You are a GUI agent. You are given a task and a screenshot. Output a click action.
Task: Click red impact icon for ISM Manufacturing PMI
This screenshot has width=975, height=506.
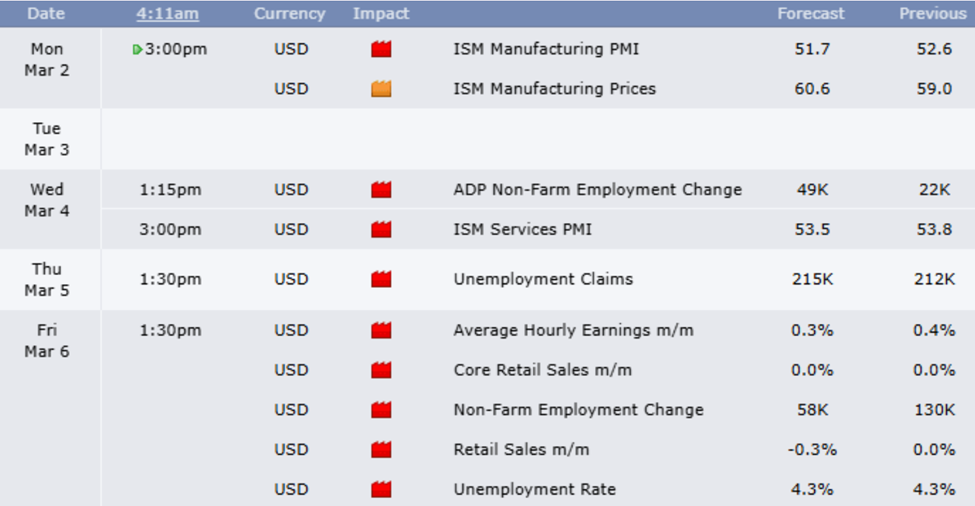381,49
